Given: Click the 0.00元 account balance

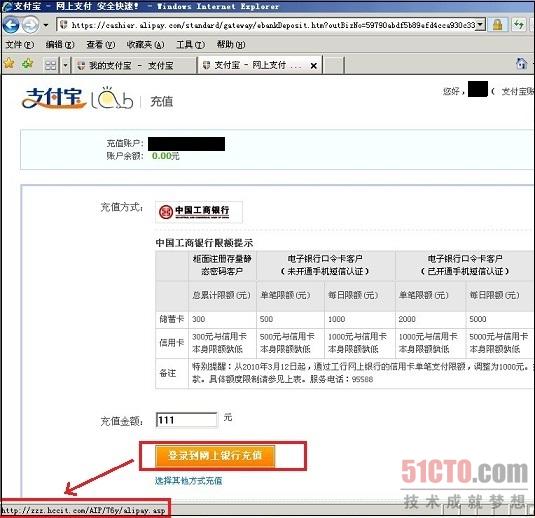Looking at the screenshot, I should click(x=165, y=156).
